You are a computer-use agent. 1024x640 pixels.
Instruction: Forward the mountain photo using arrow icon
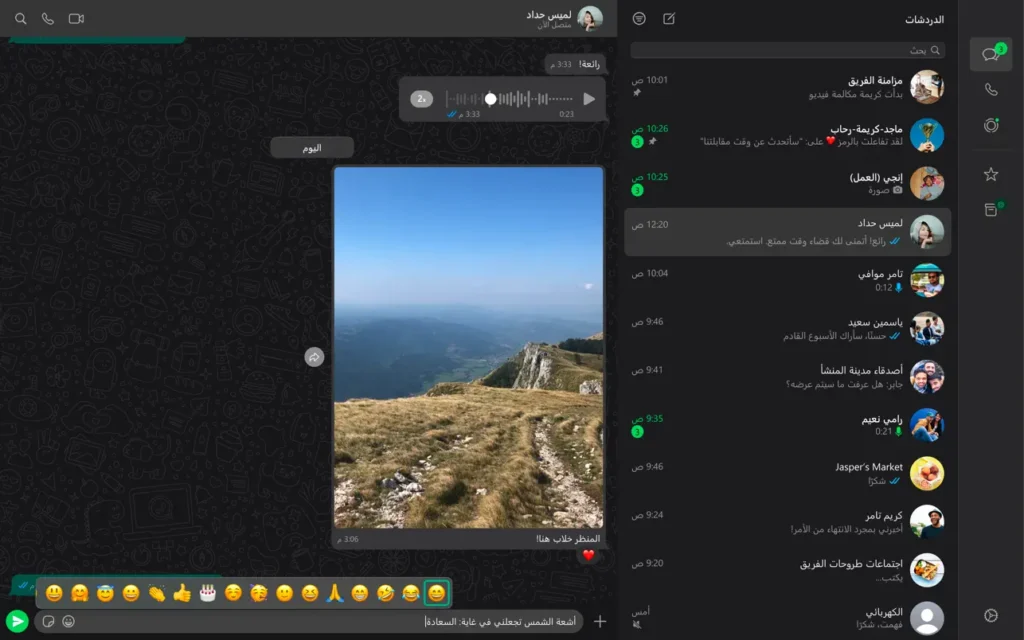tap(314, 357)
